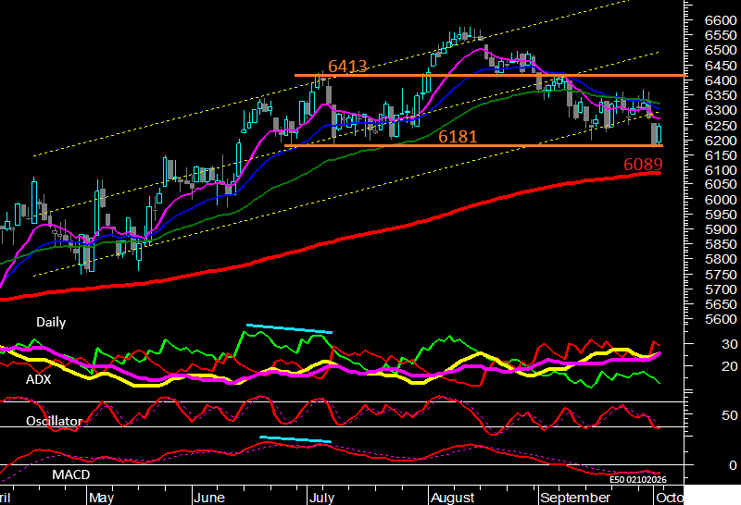The height and width of the screenshot is (505, 741).
Task: Click the 6413 resistance level label
Action: coord(347,66)
